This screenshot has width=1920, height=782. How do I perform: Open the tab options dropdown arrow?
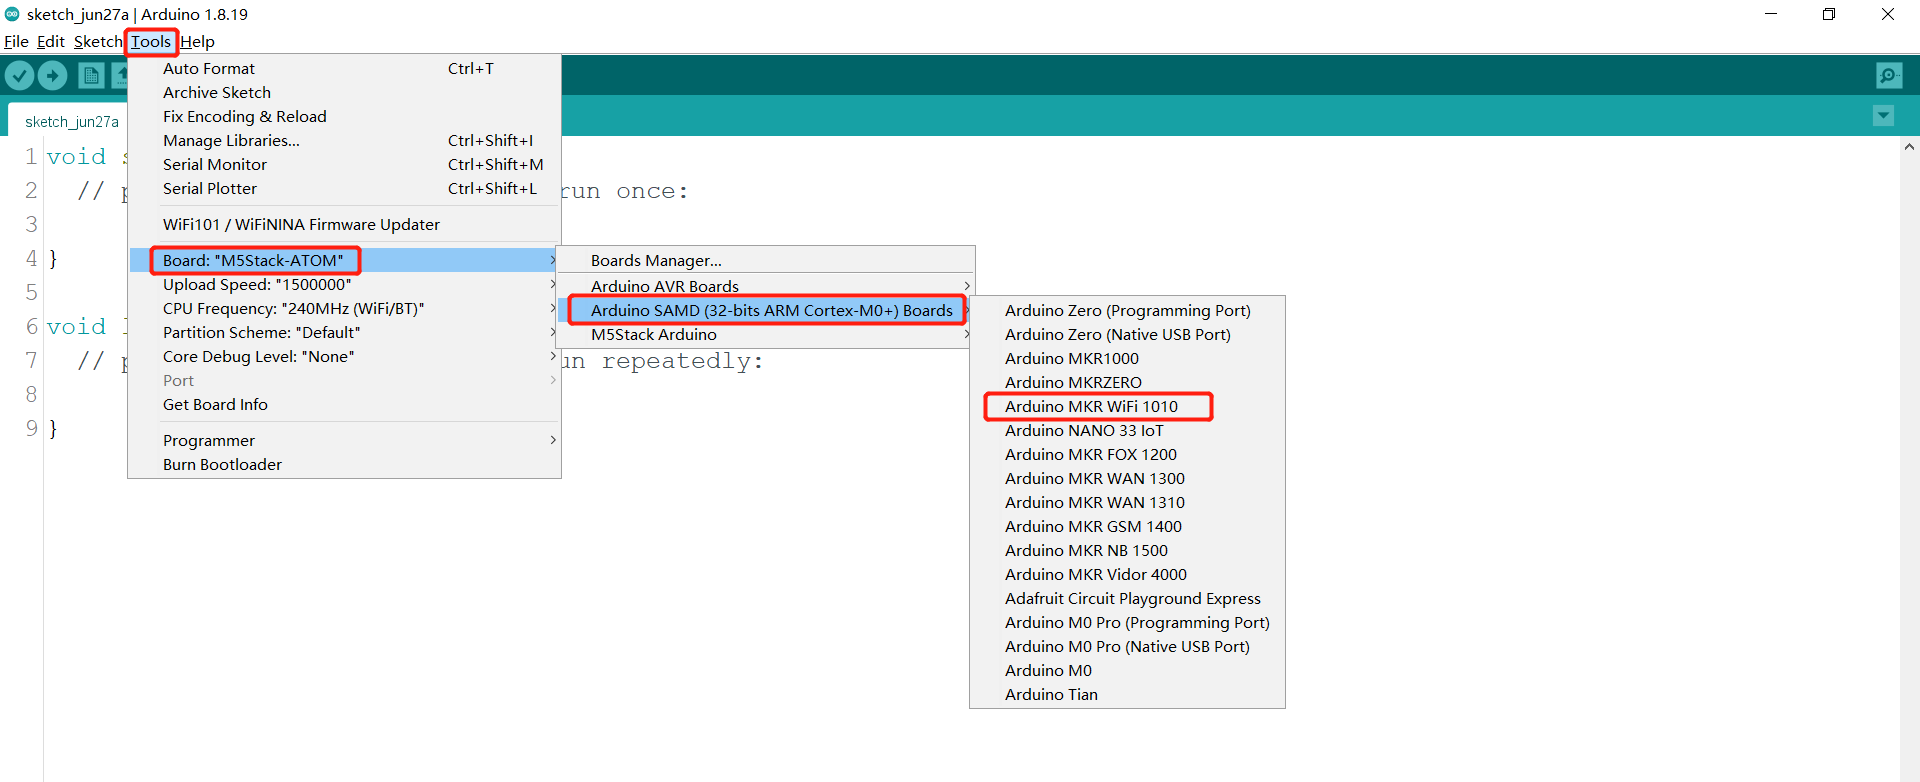point(1883,116)
